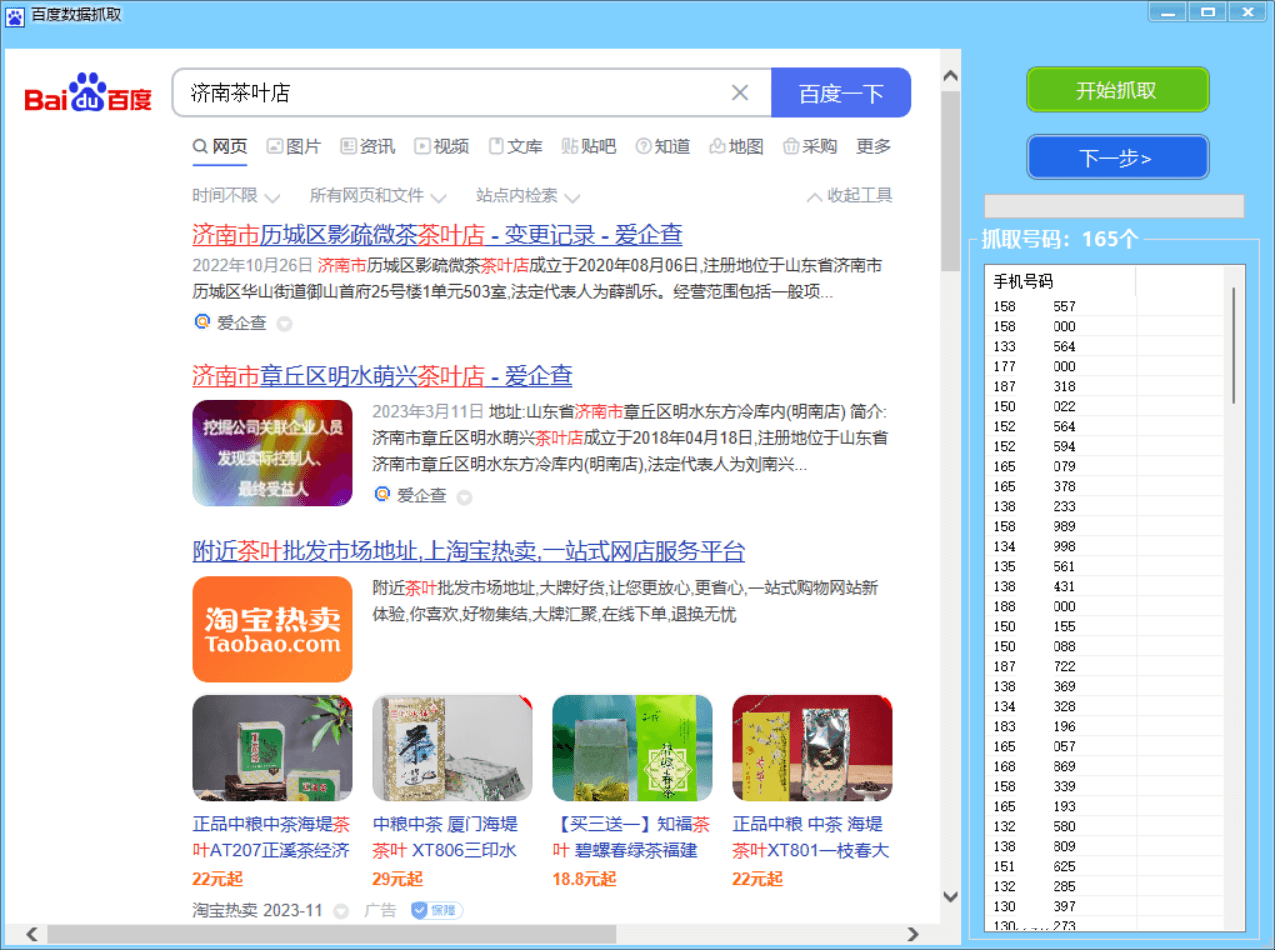Open the 济南市历城区影疏微茶茶叶店 result link

(437, 235)
